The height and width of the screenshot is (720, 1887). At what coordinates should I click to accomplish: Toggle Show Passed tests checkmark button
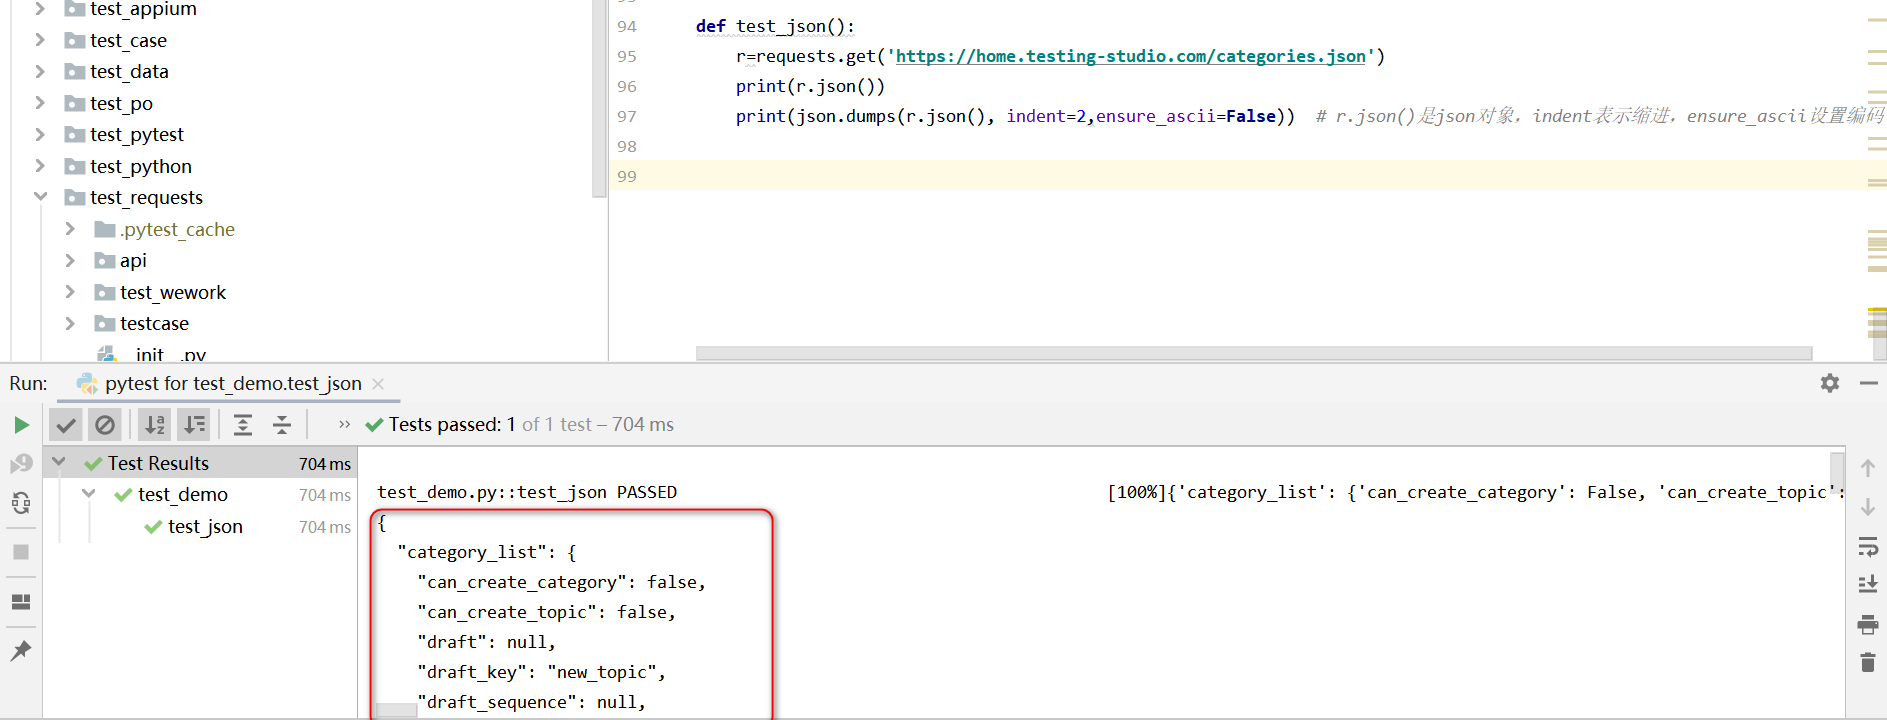pos(65,425)
